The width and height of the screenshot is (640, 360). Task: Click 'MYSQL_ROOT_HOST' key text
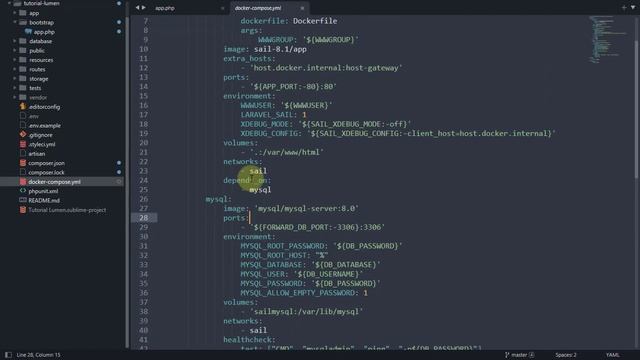[x=273, y=256]
